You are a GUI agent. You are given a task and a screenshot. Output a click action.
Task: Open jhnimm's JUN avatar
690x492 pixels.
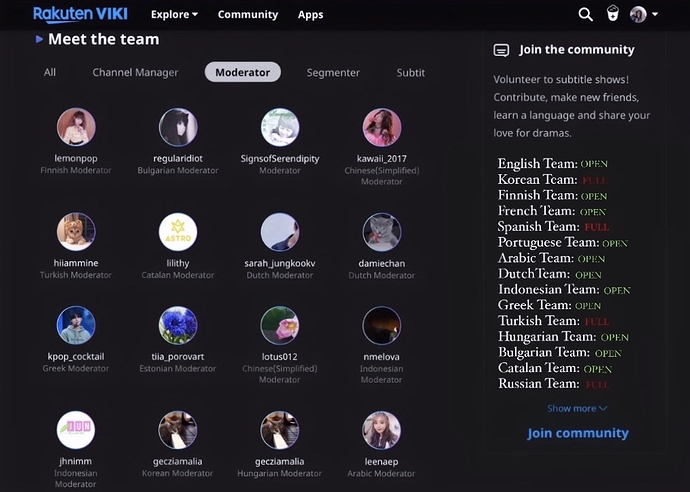pos(76,430)
